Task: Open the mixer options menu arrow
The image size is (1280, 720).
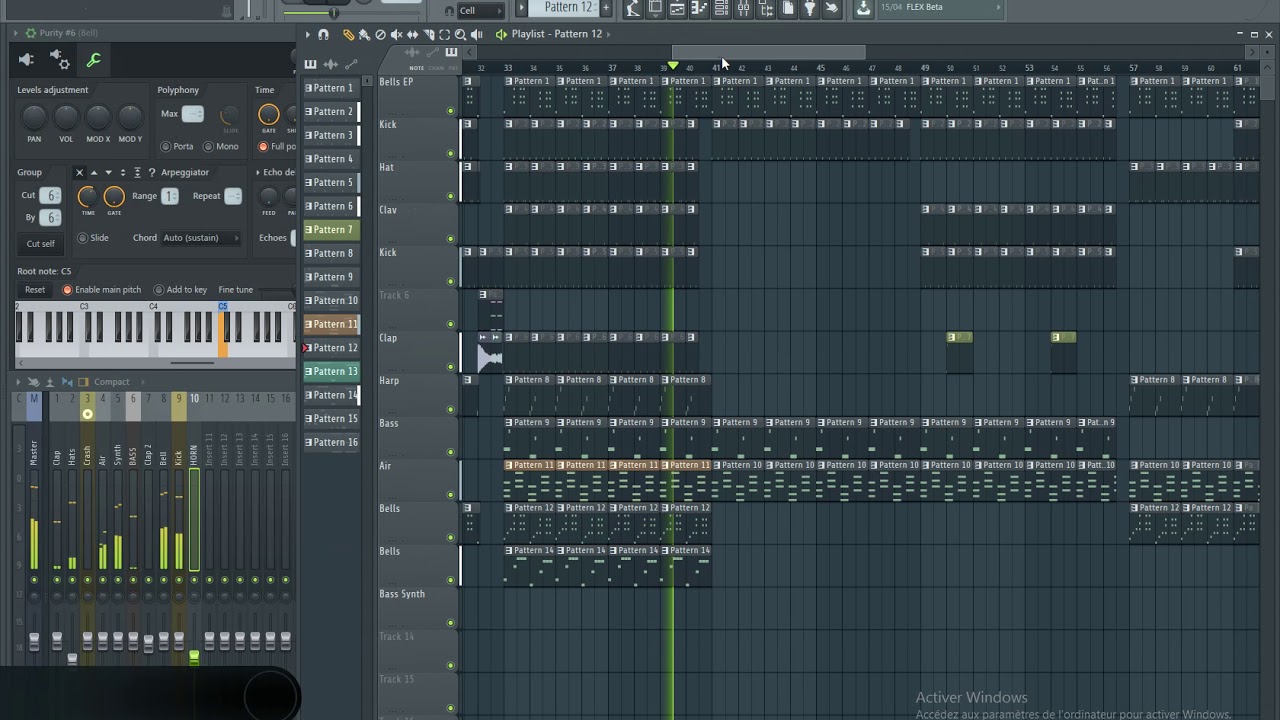Action: (18, 382)
